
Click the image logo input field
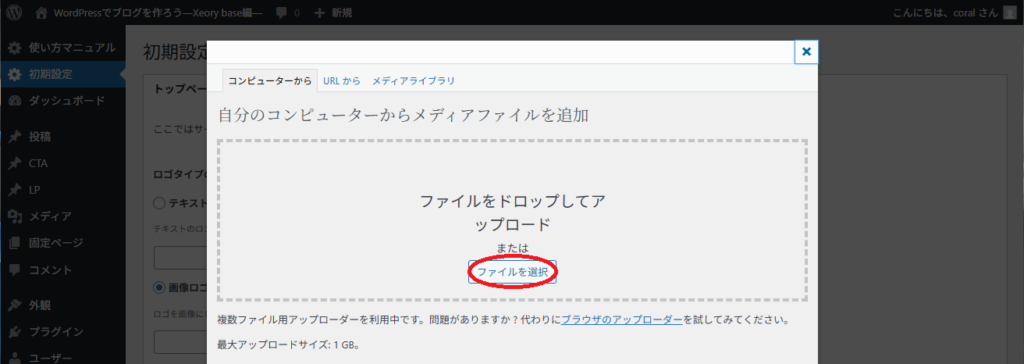[x=181, y=342]
